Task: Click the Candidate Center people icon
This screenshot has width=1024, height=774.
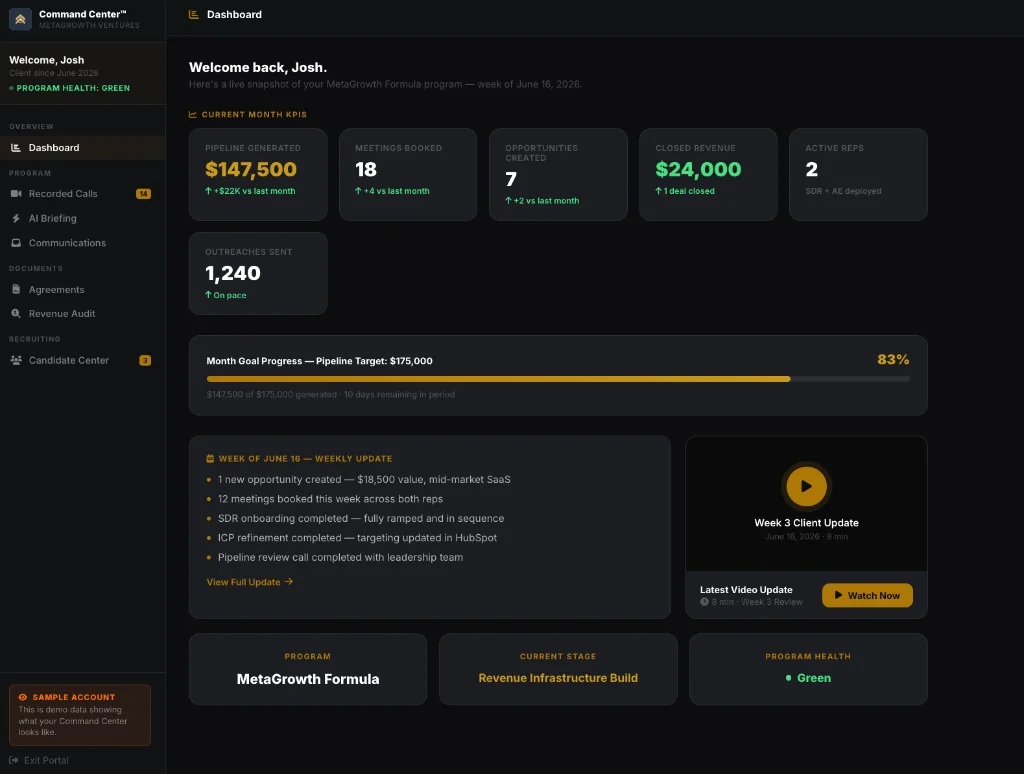Action: tap(16, 361)
